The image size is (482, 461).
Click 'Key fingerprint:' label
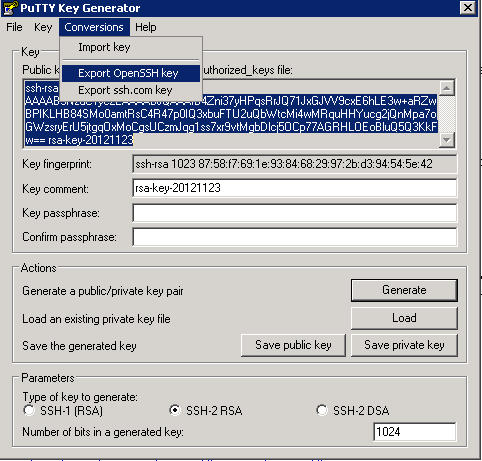[57, 164]
